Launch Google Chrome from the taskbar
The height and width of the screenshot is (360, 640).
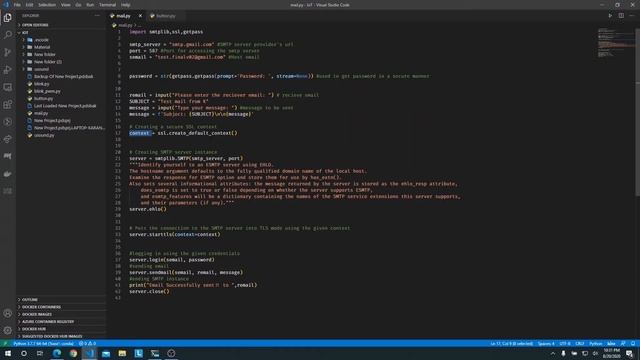73,353
